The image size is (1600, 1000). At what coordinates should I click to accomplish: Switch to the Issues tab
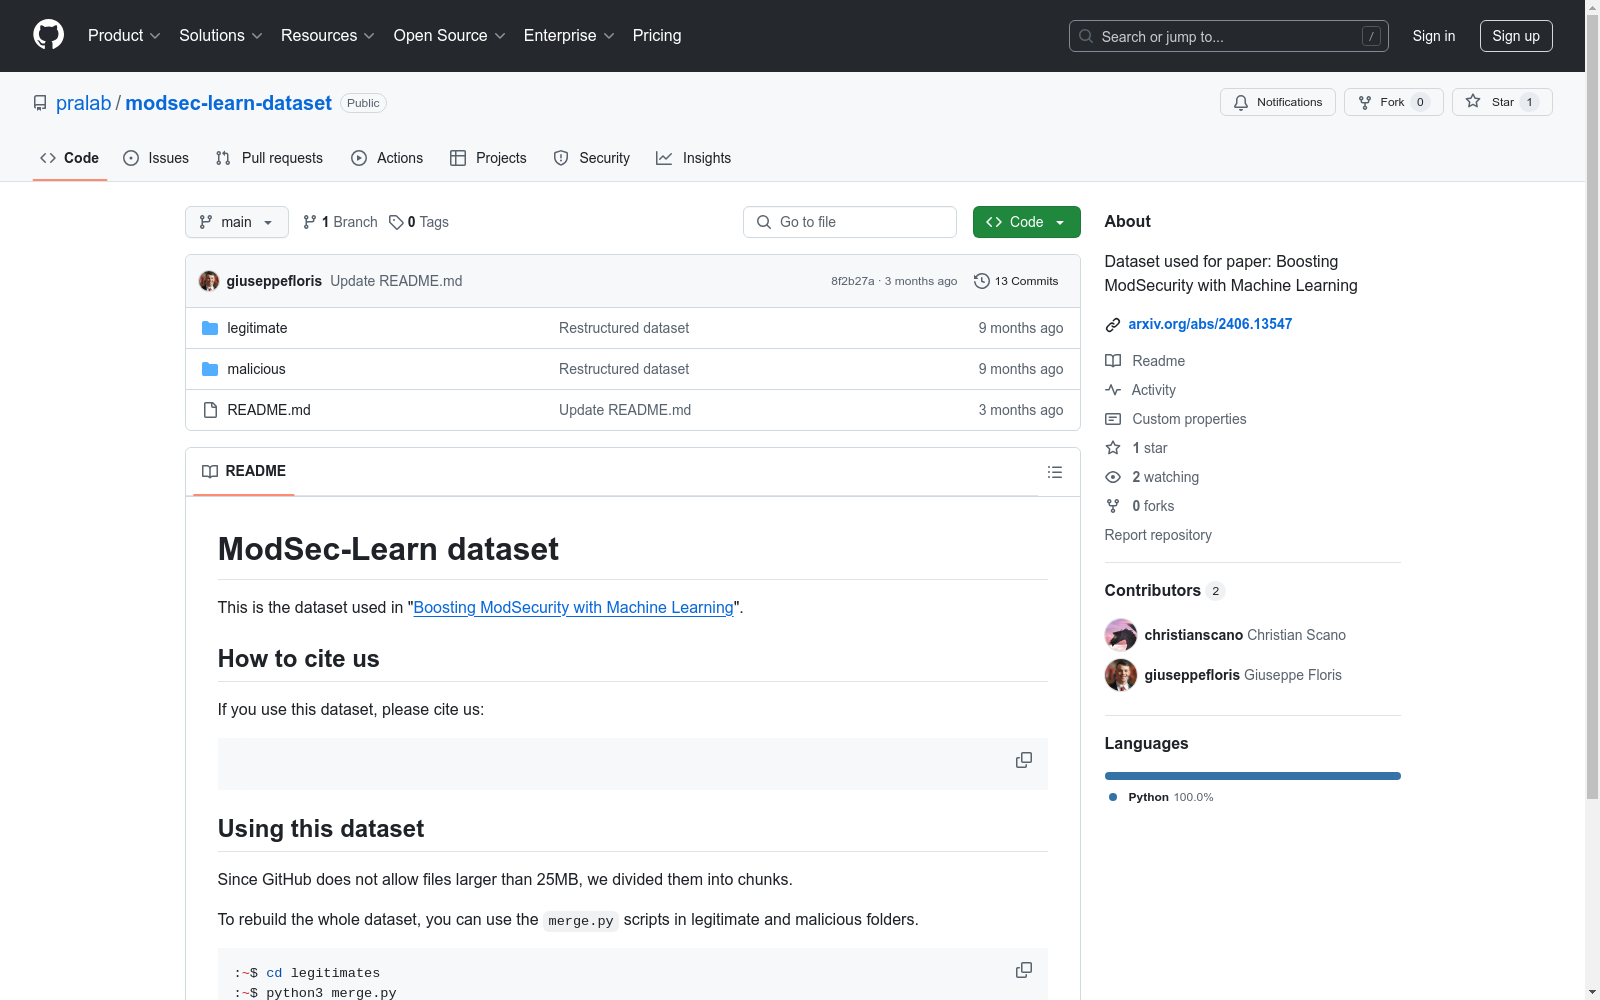click(x=156, y=158)
